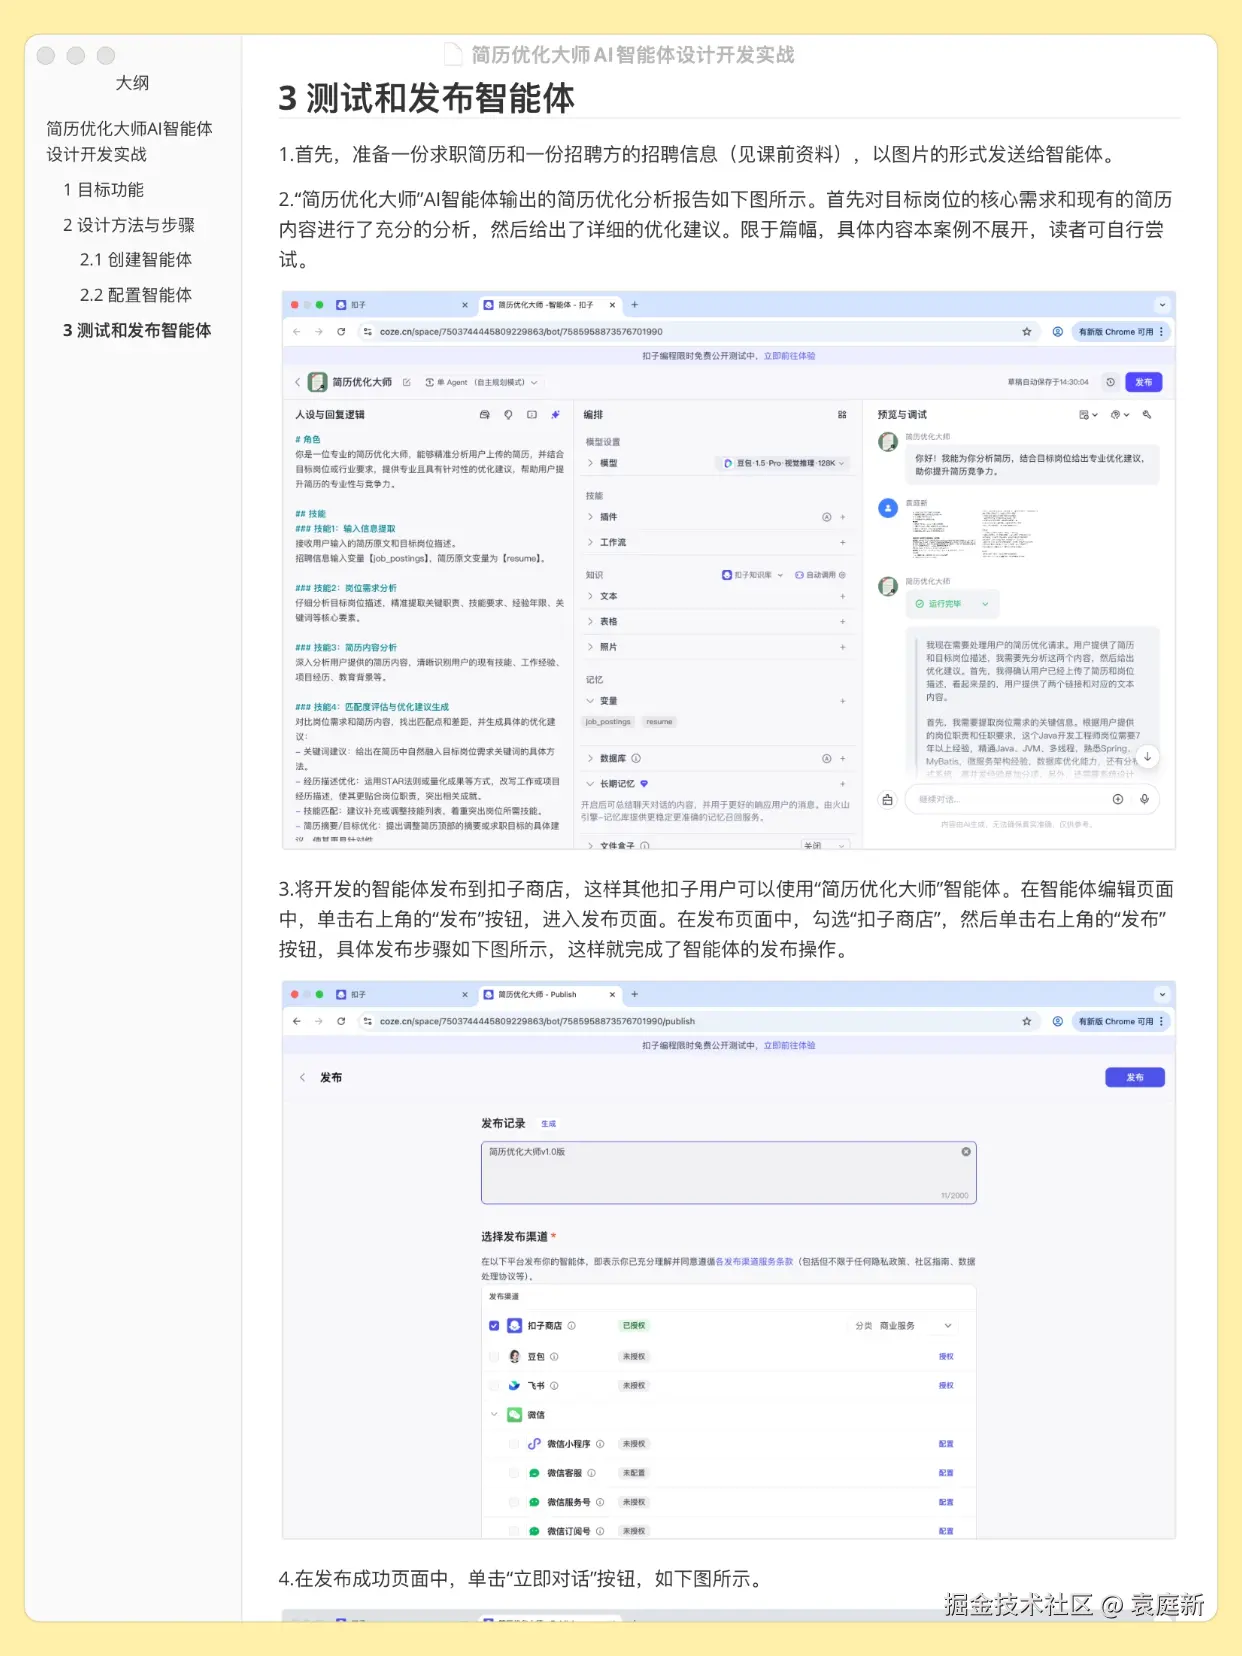Expand the 模型 row under 模型设置
Image resolution: width=1242 pixels, height=1656 pixels.
pyautogui.click(x=591, y=463)
